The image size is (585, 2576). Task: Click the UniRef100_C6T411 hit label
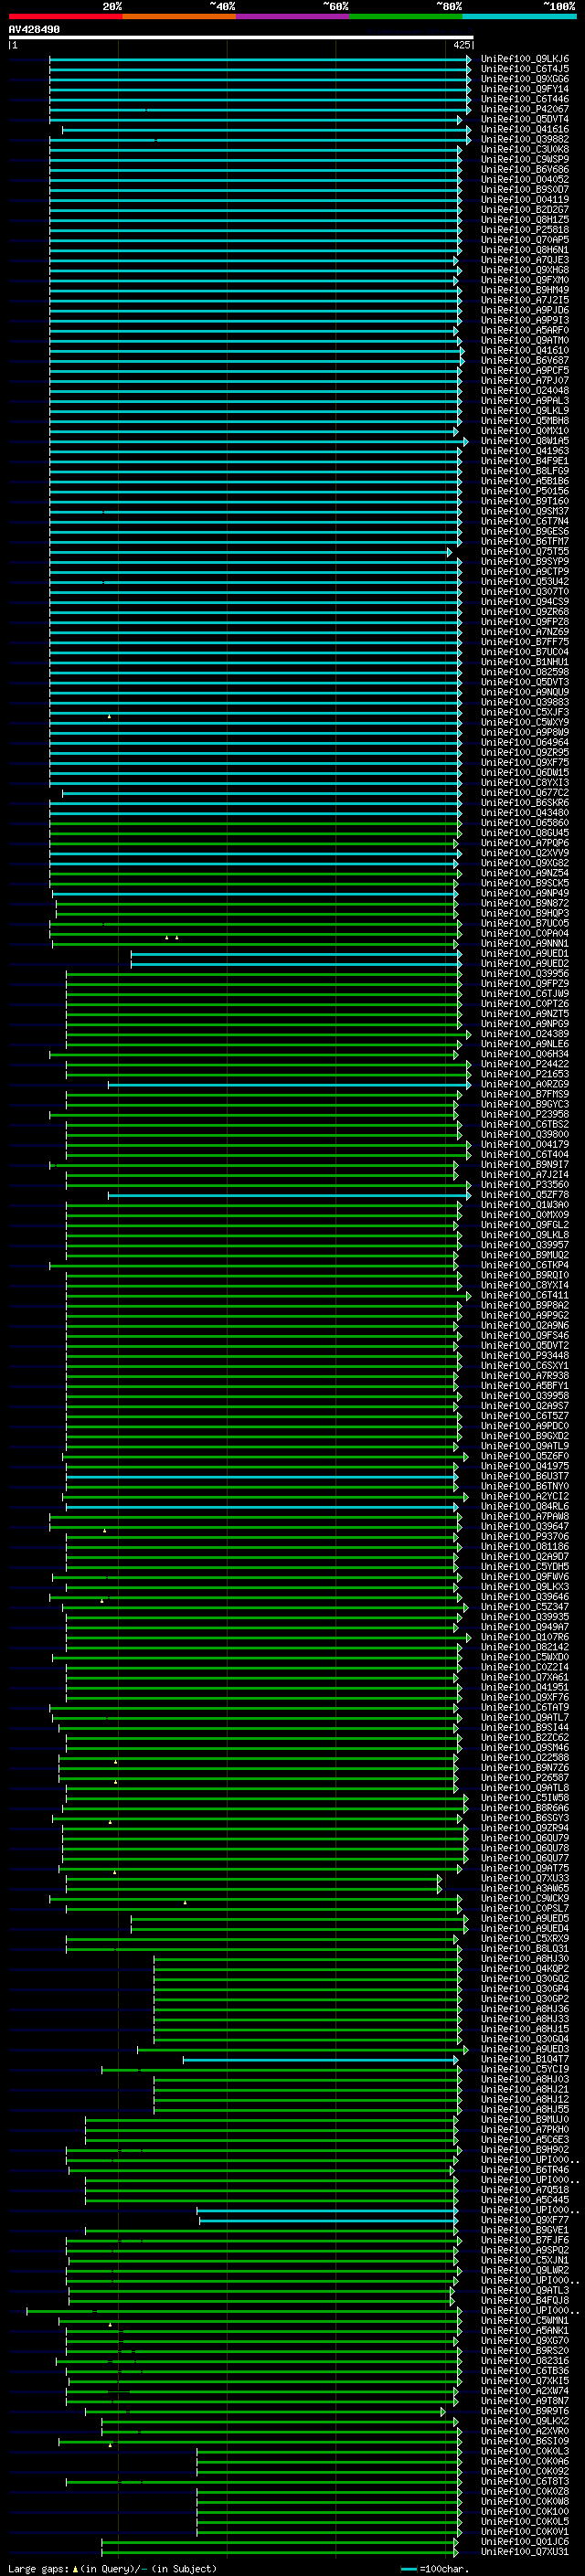coord(525,1295)
